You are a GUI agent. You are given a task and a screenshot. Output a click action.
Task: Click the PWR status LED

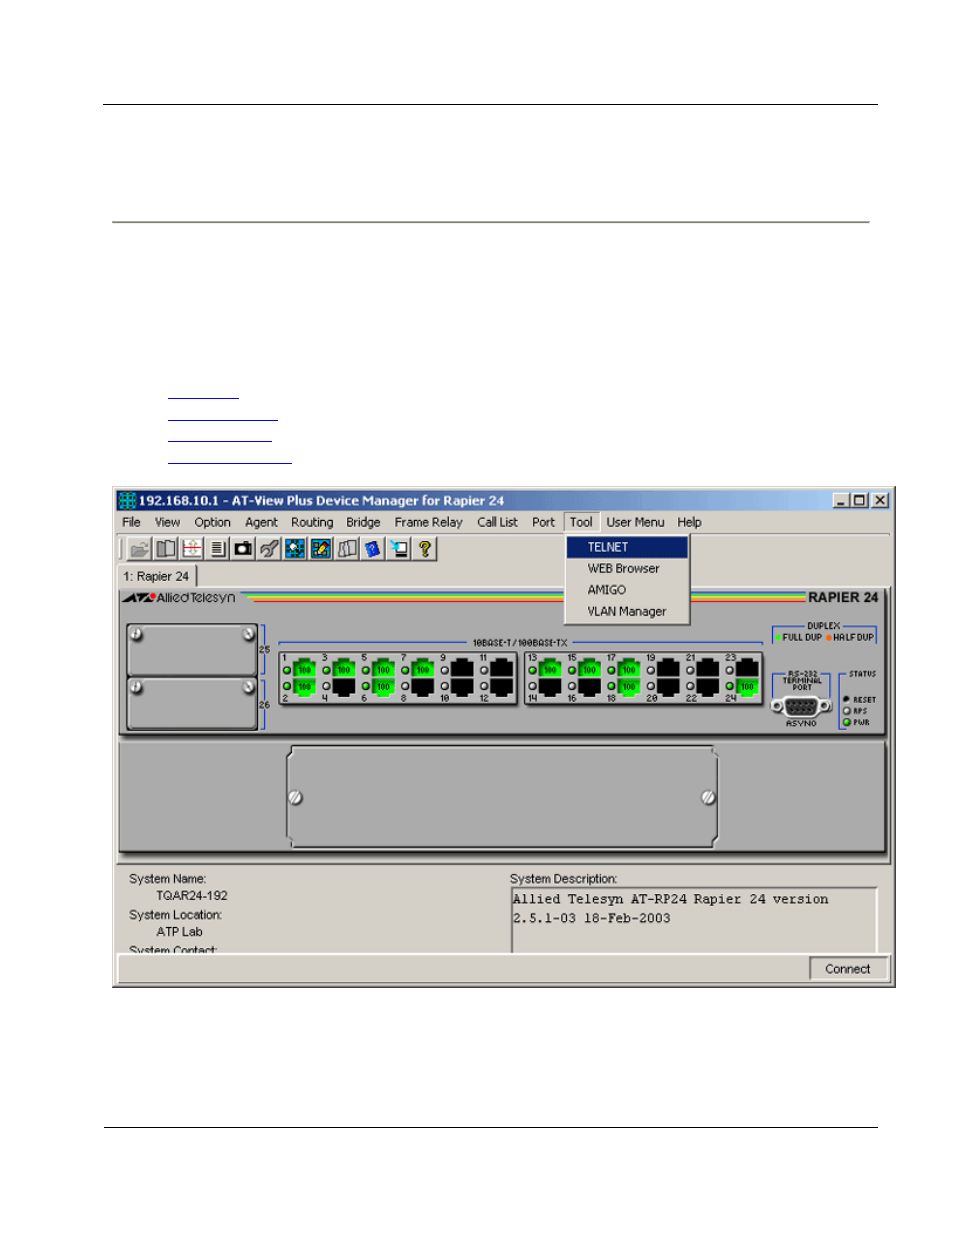pyautogui.click(x=847, y=722)
